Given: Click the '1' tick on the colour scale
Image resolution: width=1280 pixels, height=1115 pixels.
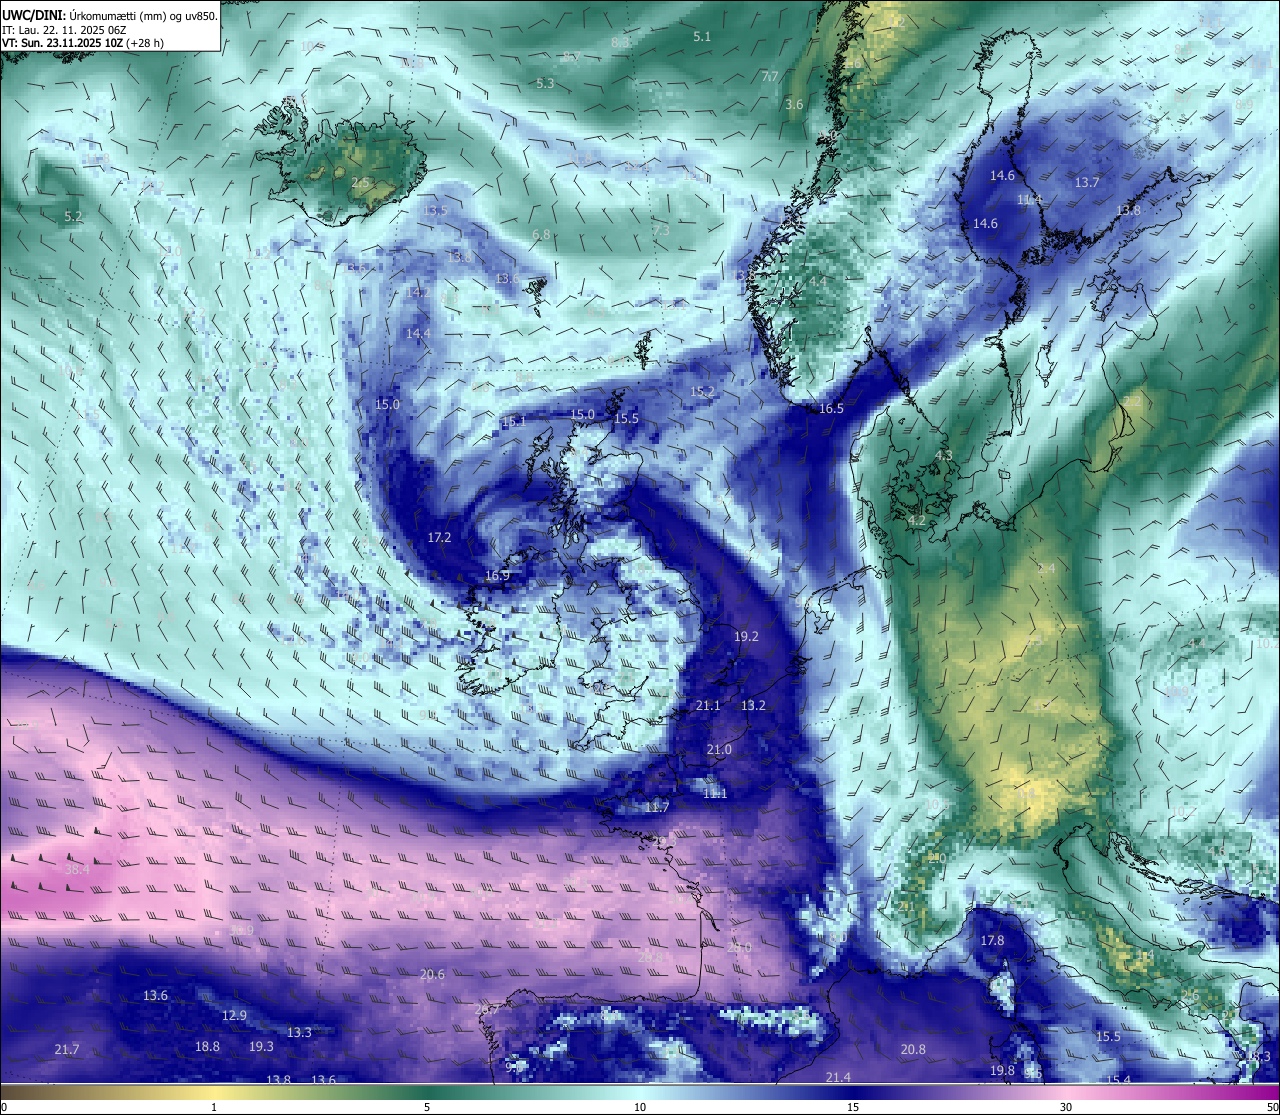Looking at the screenshot, I should click(x=214, y=1107).
